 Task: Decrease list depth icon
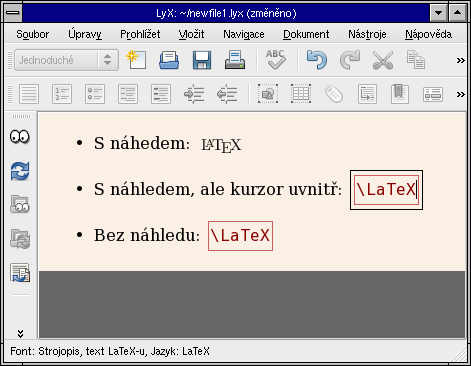point(227,94)
